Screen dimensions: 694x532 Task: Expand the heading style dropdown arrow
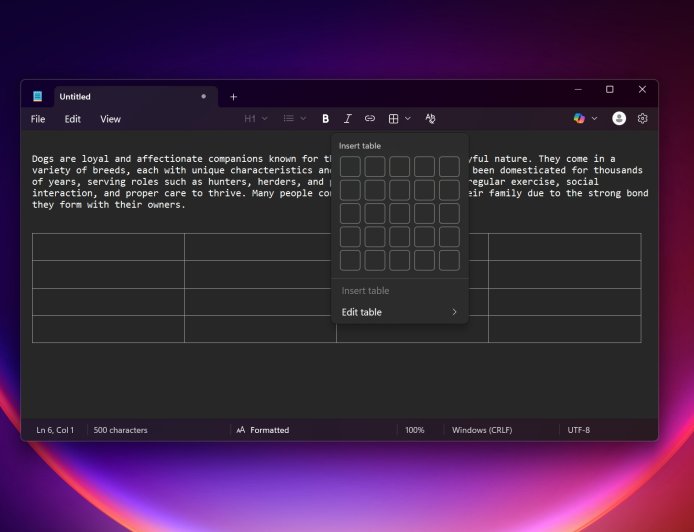point(265,119)
